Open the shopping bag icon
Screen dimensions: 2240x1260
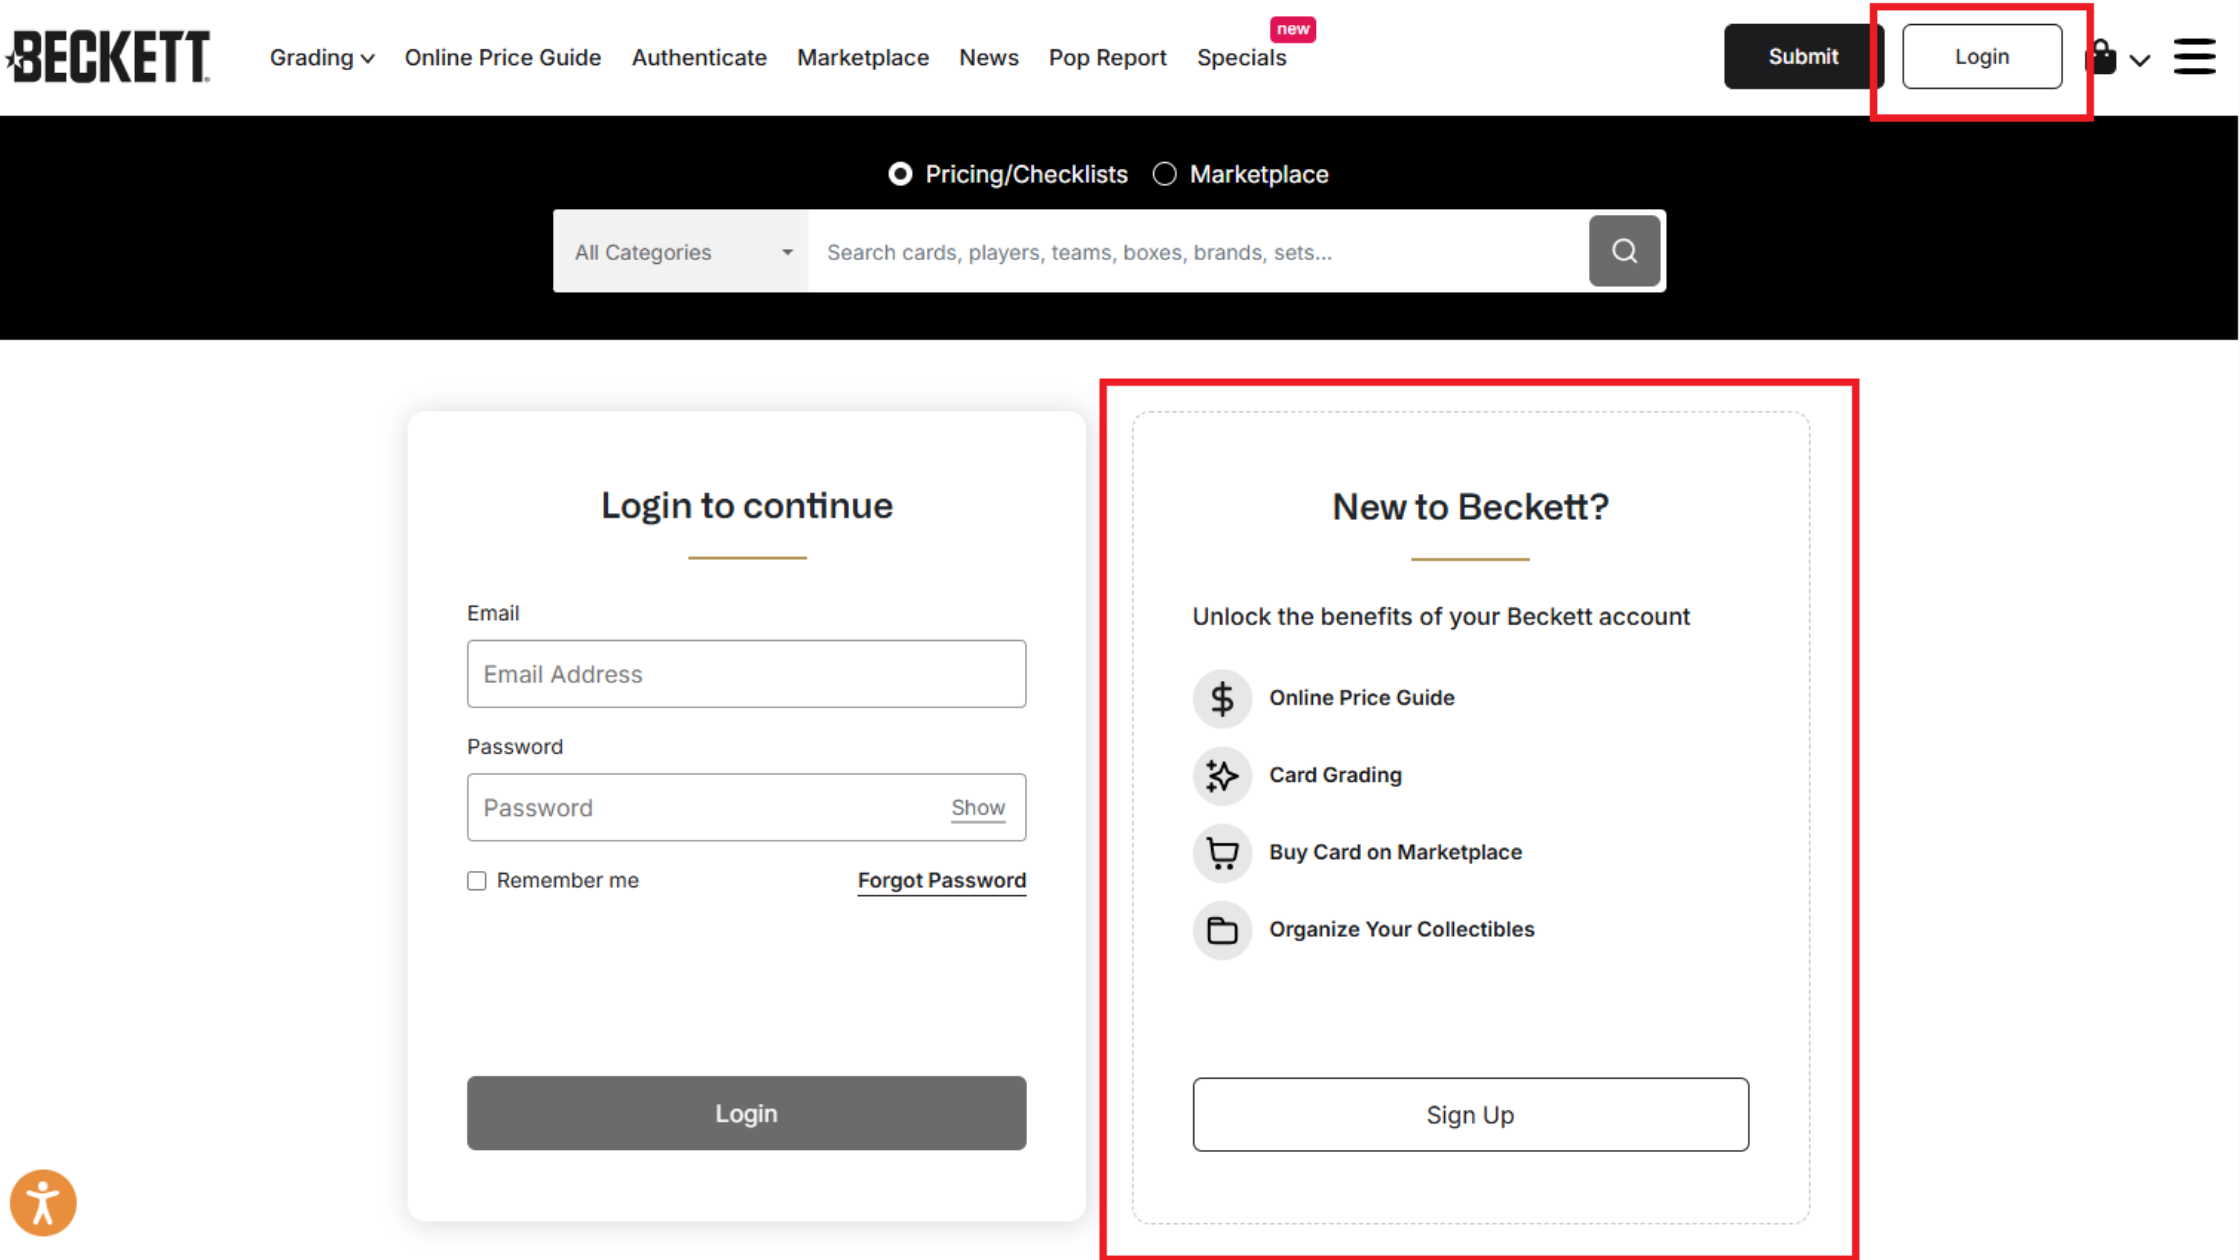coord(2101,57)
